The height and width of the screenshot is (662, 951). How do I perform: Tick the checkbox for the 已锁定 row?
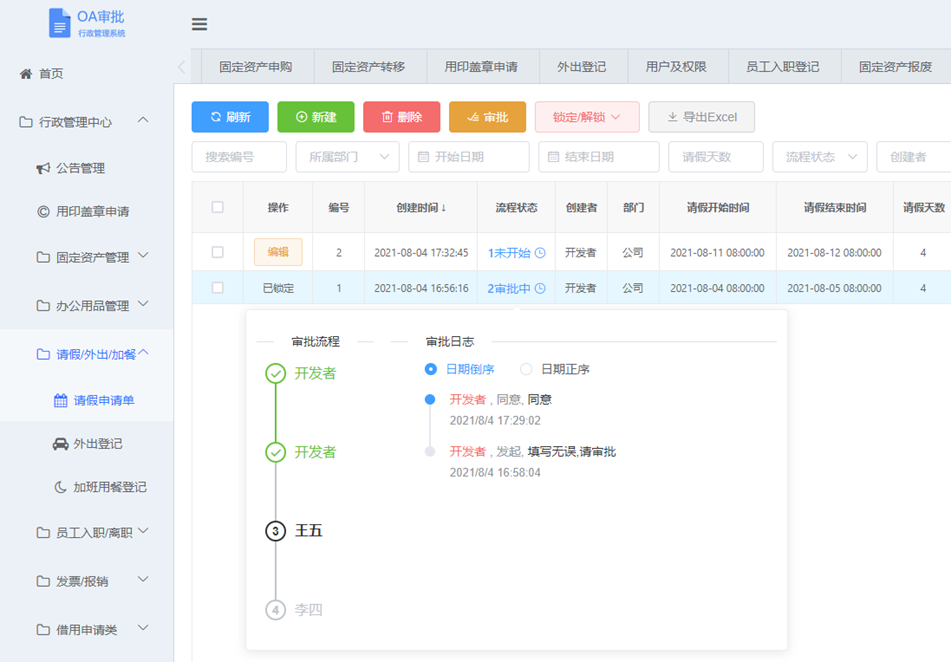(218, 288)
